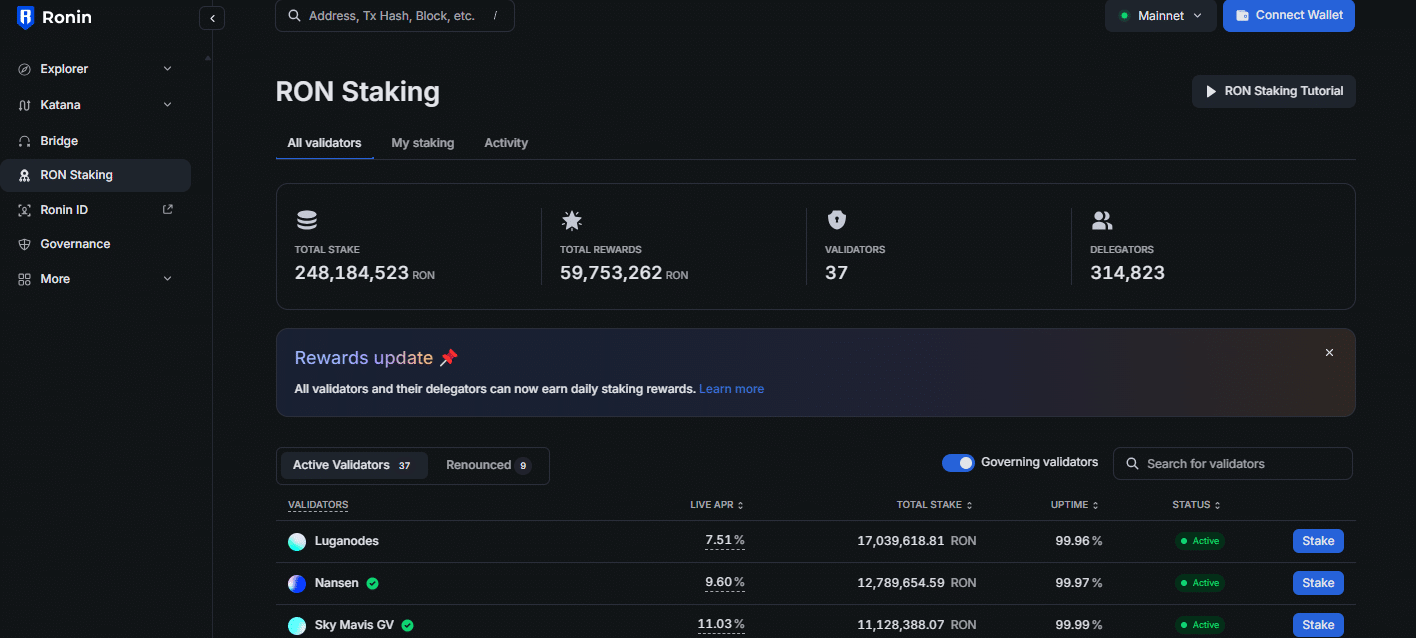Click the Bridge icon in sidebar
The width and height of the screenshot is (1416, 638).
[x=25, y=141]
